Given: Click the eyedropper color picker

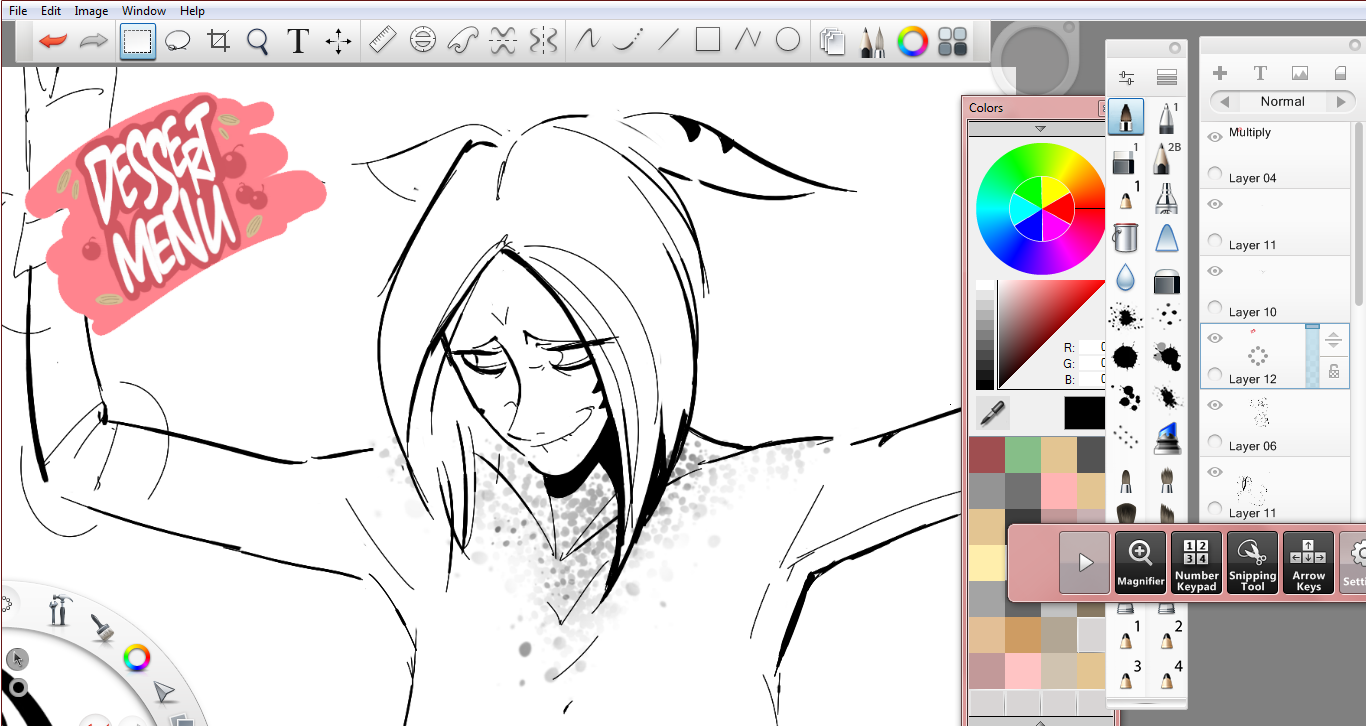Looking at the screenshot, I should coord(993,413).
